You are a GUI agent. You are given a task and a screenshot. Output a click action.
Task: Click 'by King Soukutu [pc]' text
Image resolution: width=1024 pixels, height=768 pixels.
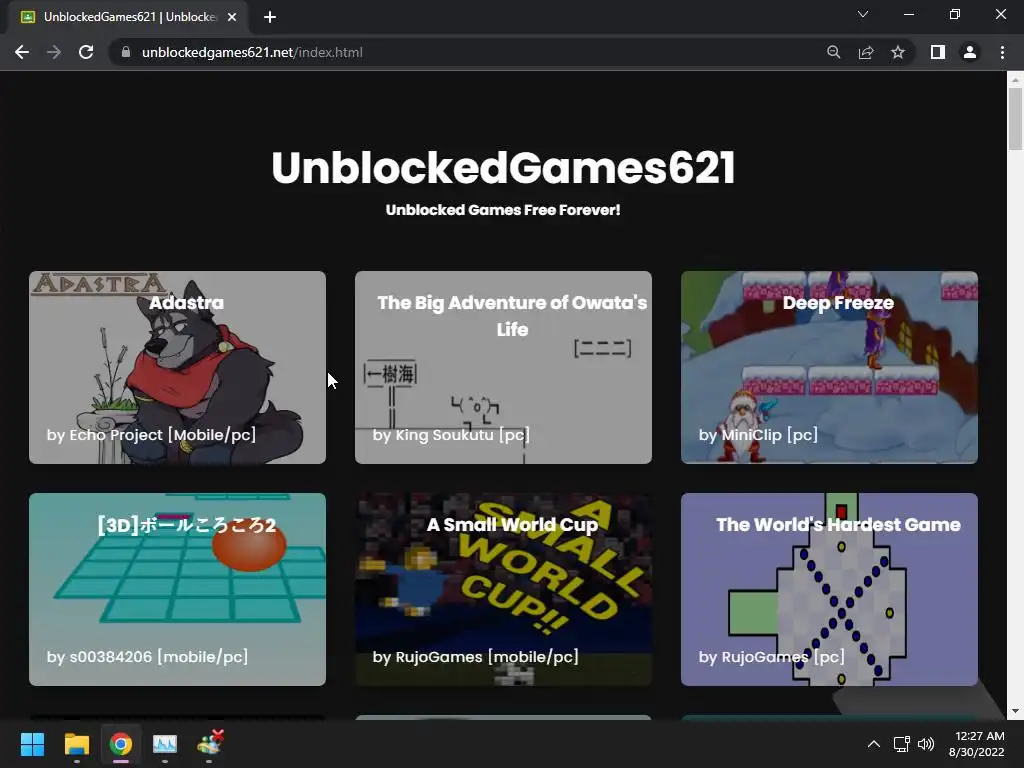click(x=451, y=435)
